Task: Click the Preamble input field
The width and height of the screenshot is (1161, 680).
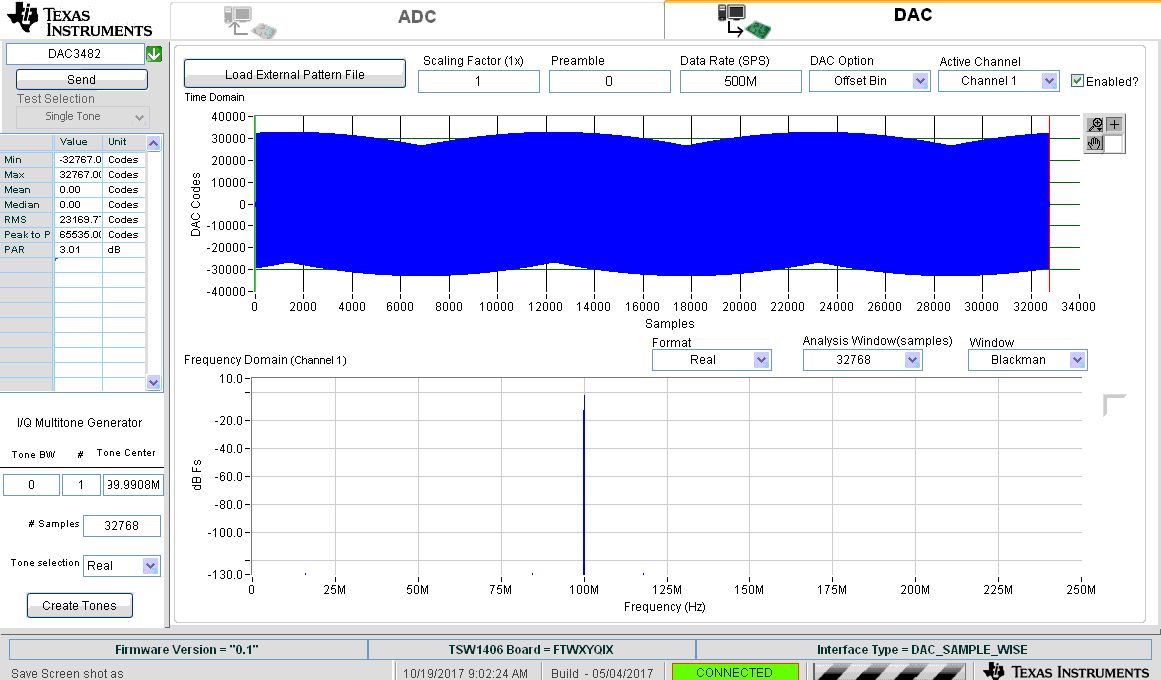Action: pyautogui.click(x=609, y=81)
